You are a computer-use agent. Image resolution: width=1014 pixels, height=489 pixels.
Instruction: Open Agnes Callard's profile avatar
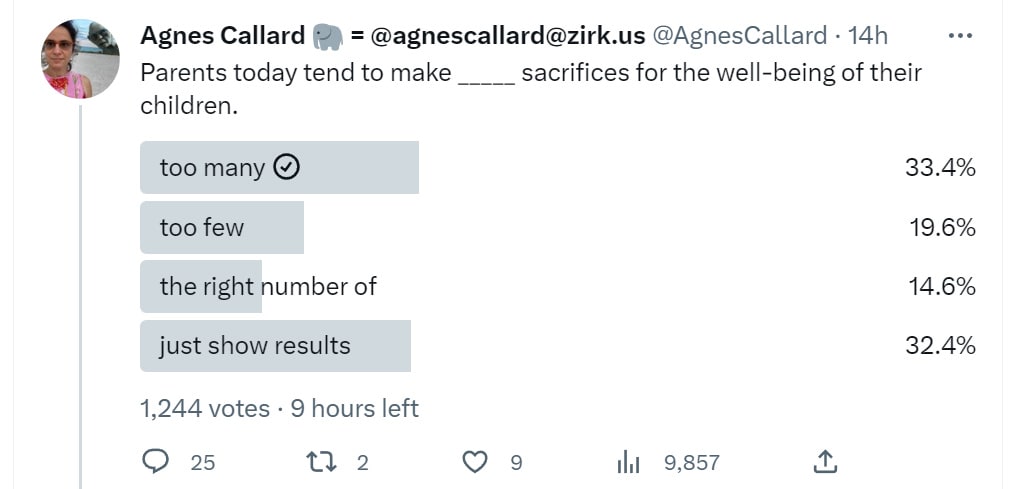click(x=80, y=58)
